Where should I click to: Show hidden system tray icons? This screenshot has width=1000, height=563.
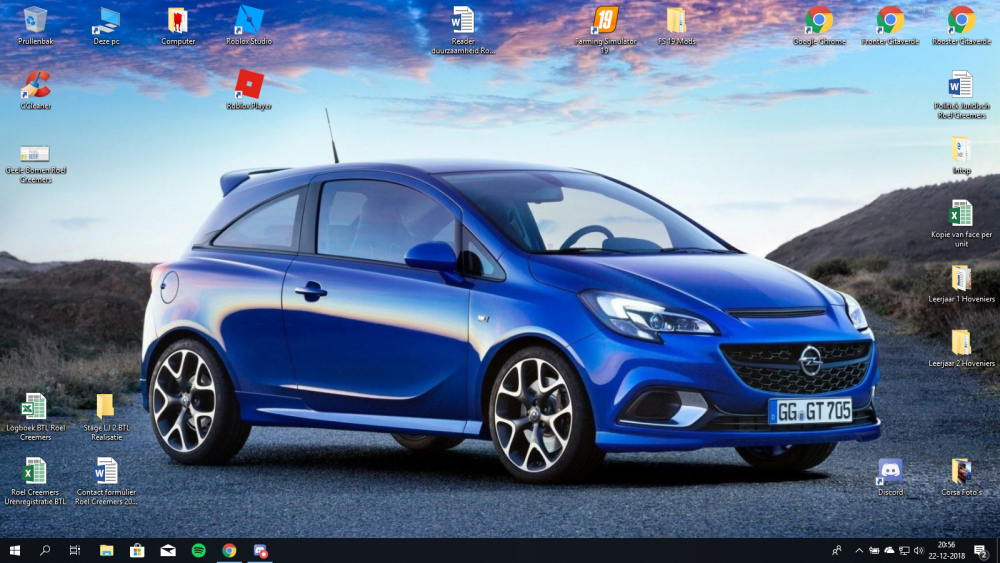pyautogui.click(x=859, y=550)
